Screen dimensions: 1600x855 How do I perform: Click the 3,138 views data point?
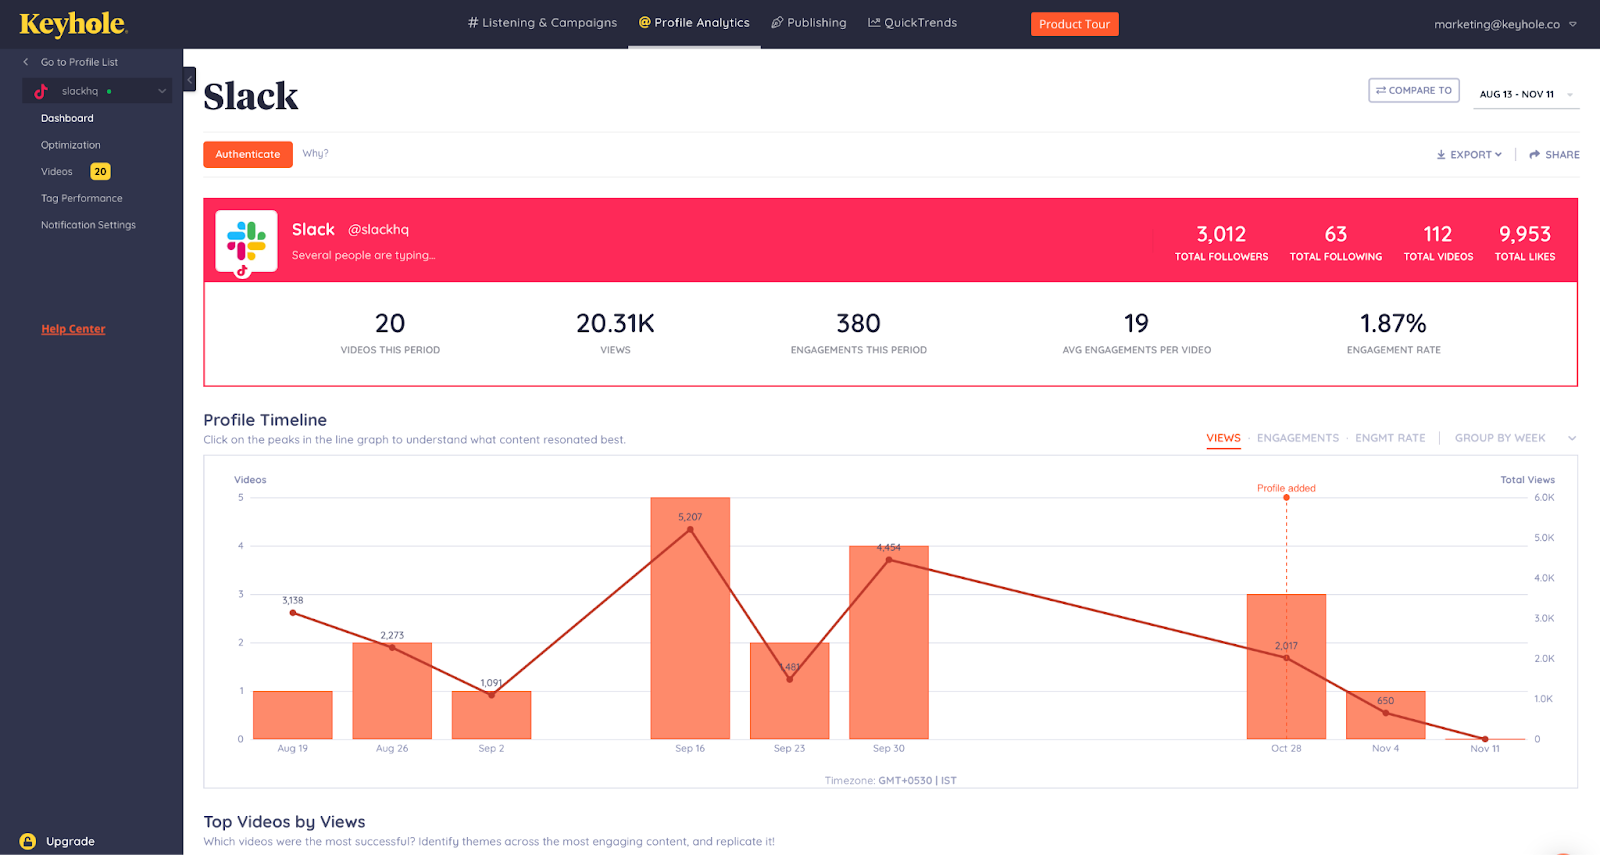pos(293,613)
